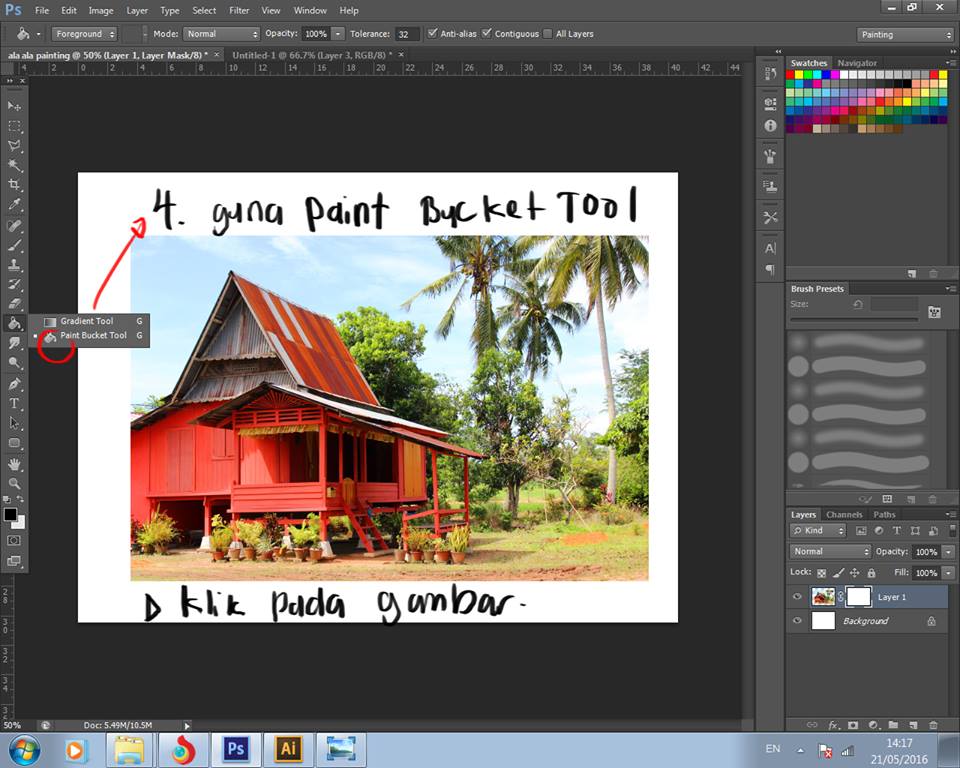Open the layer blend mode Normal dropdown
Screen dimensions: 960x768
[x=831, y=552]
